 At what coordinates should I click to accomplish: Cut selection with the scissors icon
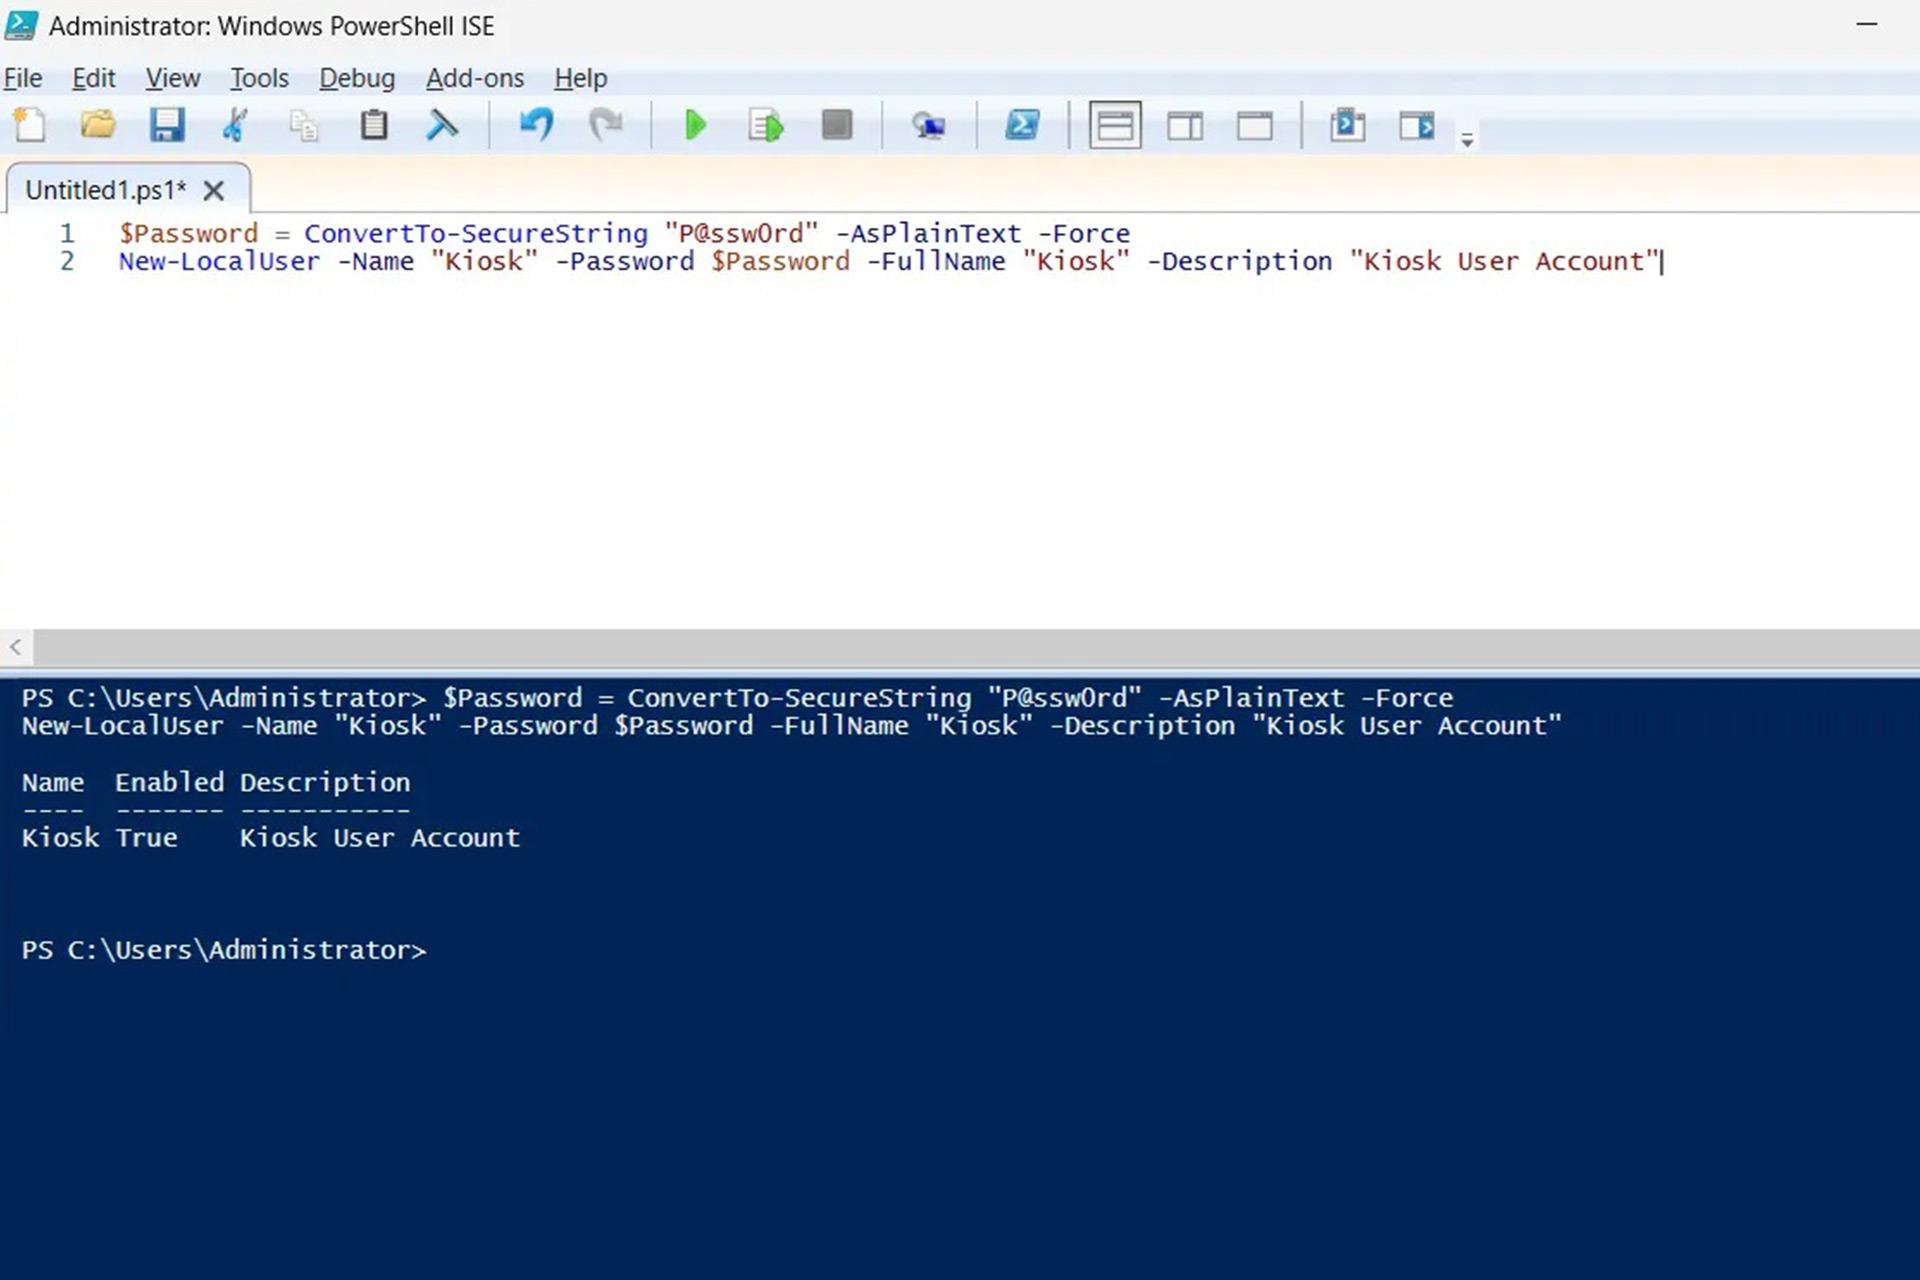point(235,125)
